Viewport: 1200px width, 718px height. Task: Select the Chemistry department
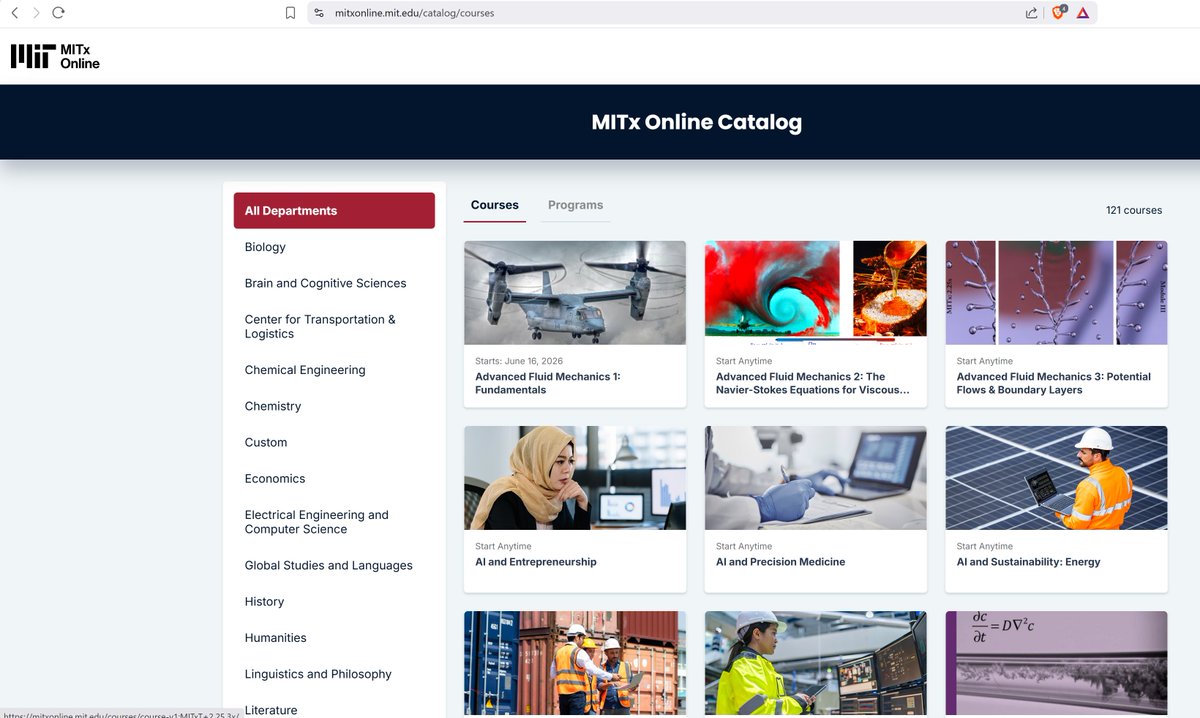point(273,406)
